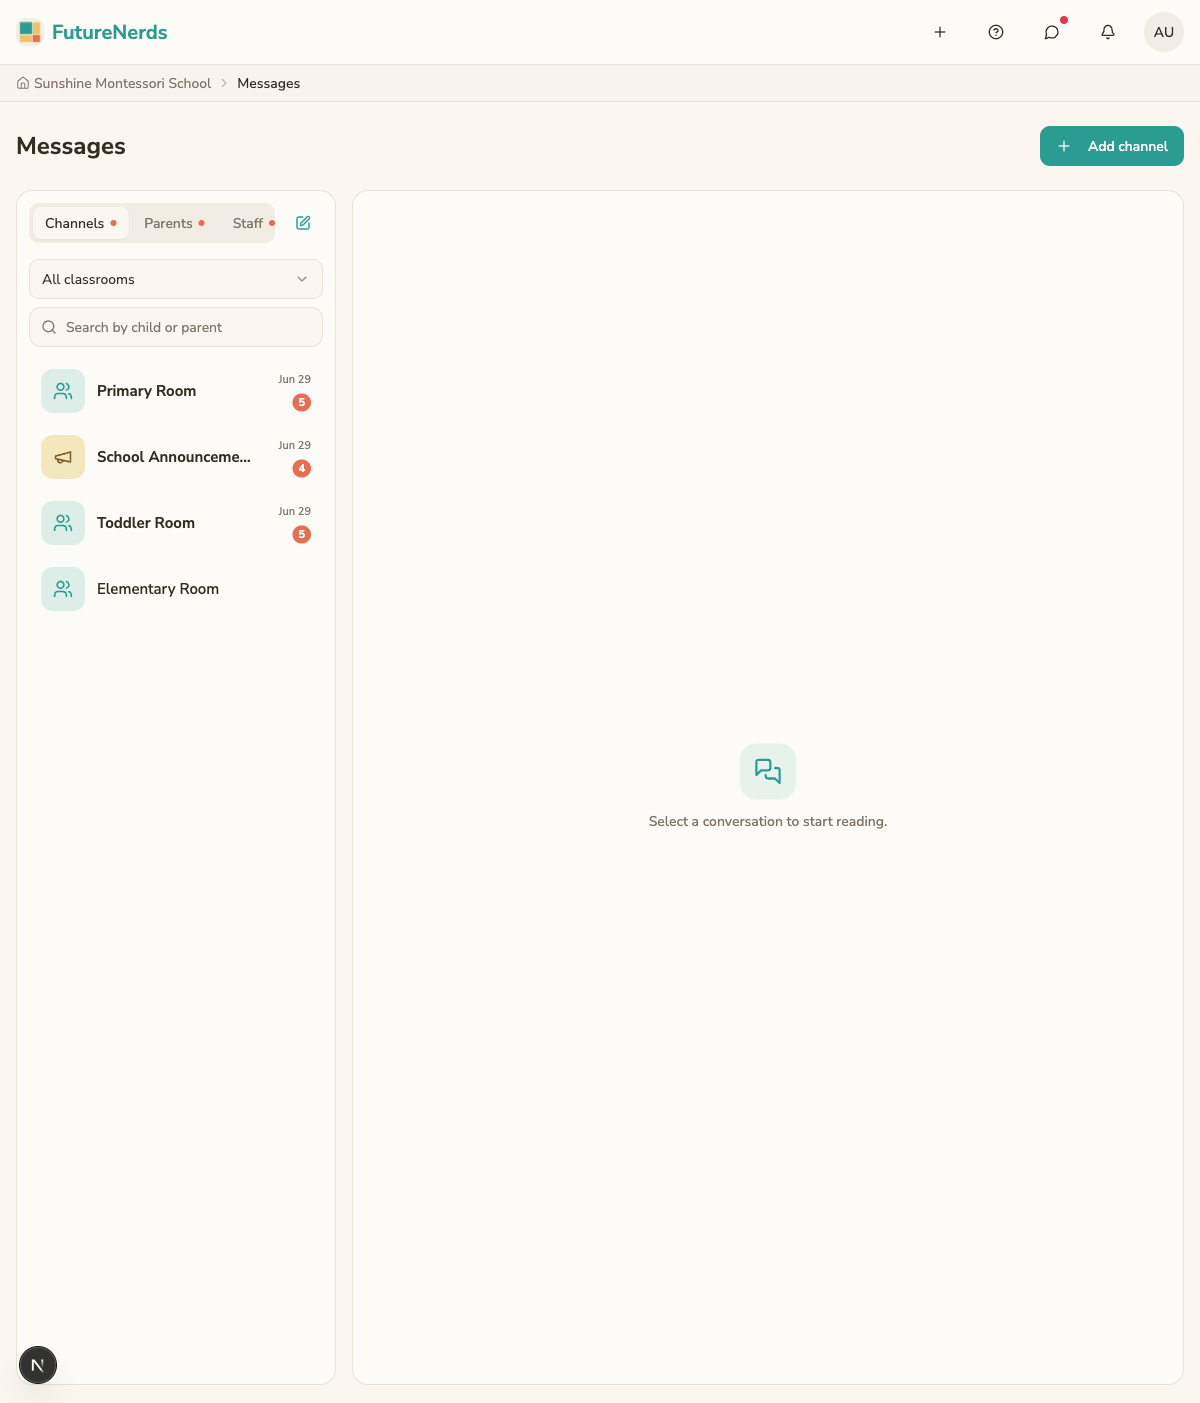Click the Elementary Room group icon
The width and height of the screenshot is (1200, 1403).
click(x=63, y=589)
